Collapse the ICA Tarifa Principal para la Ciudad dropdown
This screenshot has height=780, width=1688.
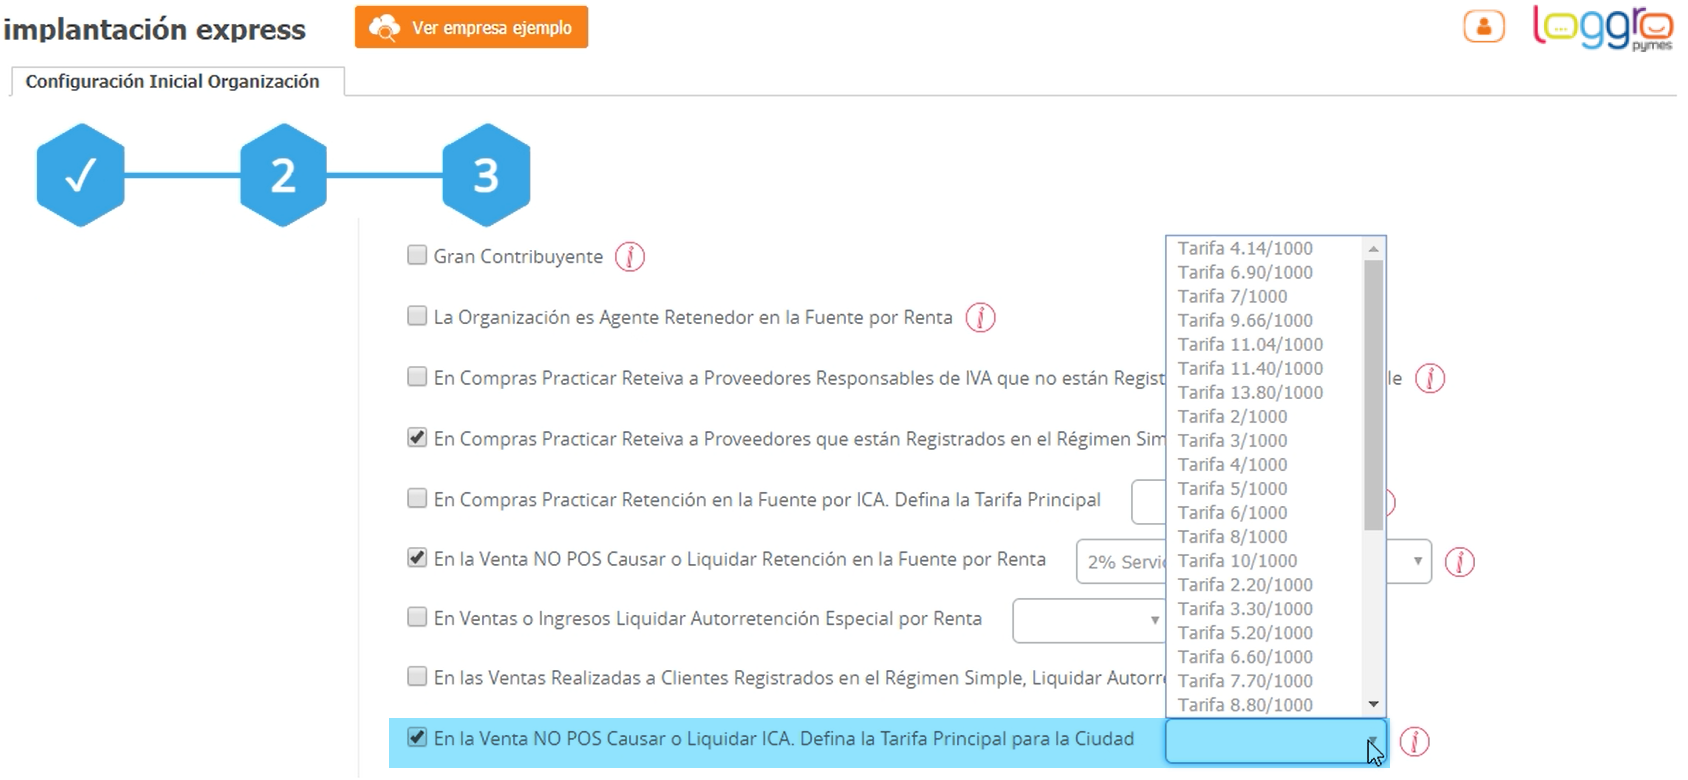coord(1372,741)
